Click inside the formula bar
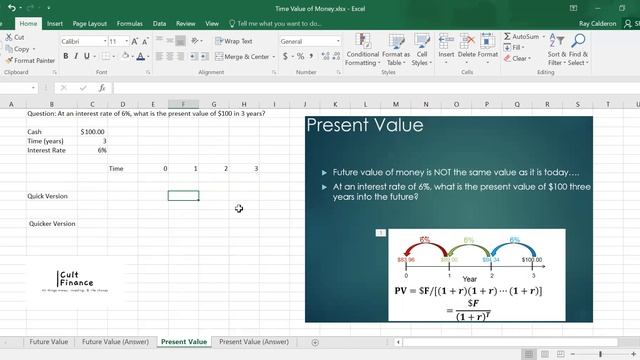This screenshot has height=360, width=640. (376, 88)
